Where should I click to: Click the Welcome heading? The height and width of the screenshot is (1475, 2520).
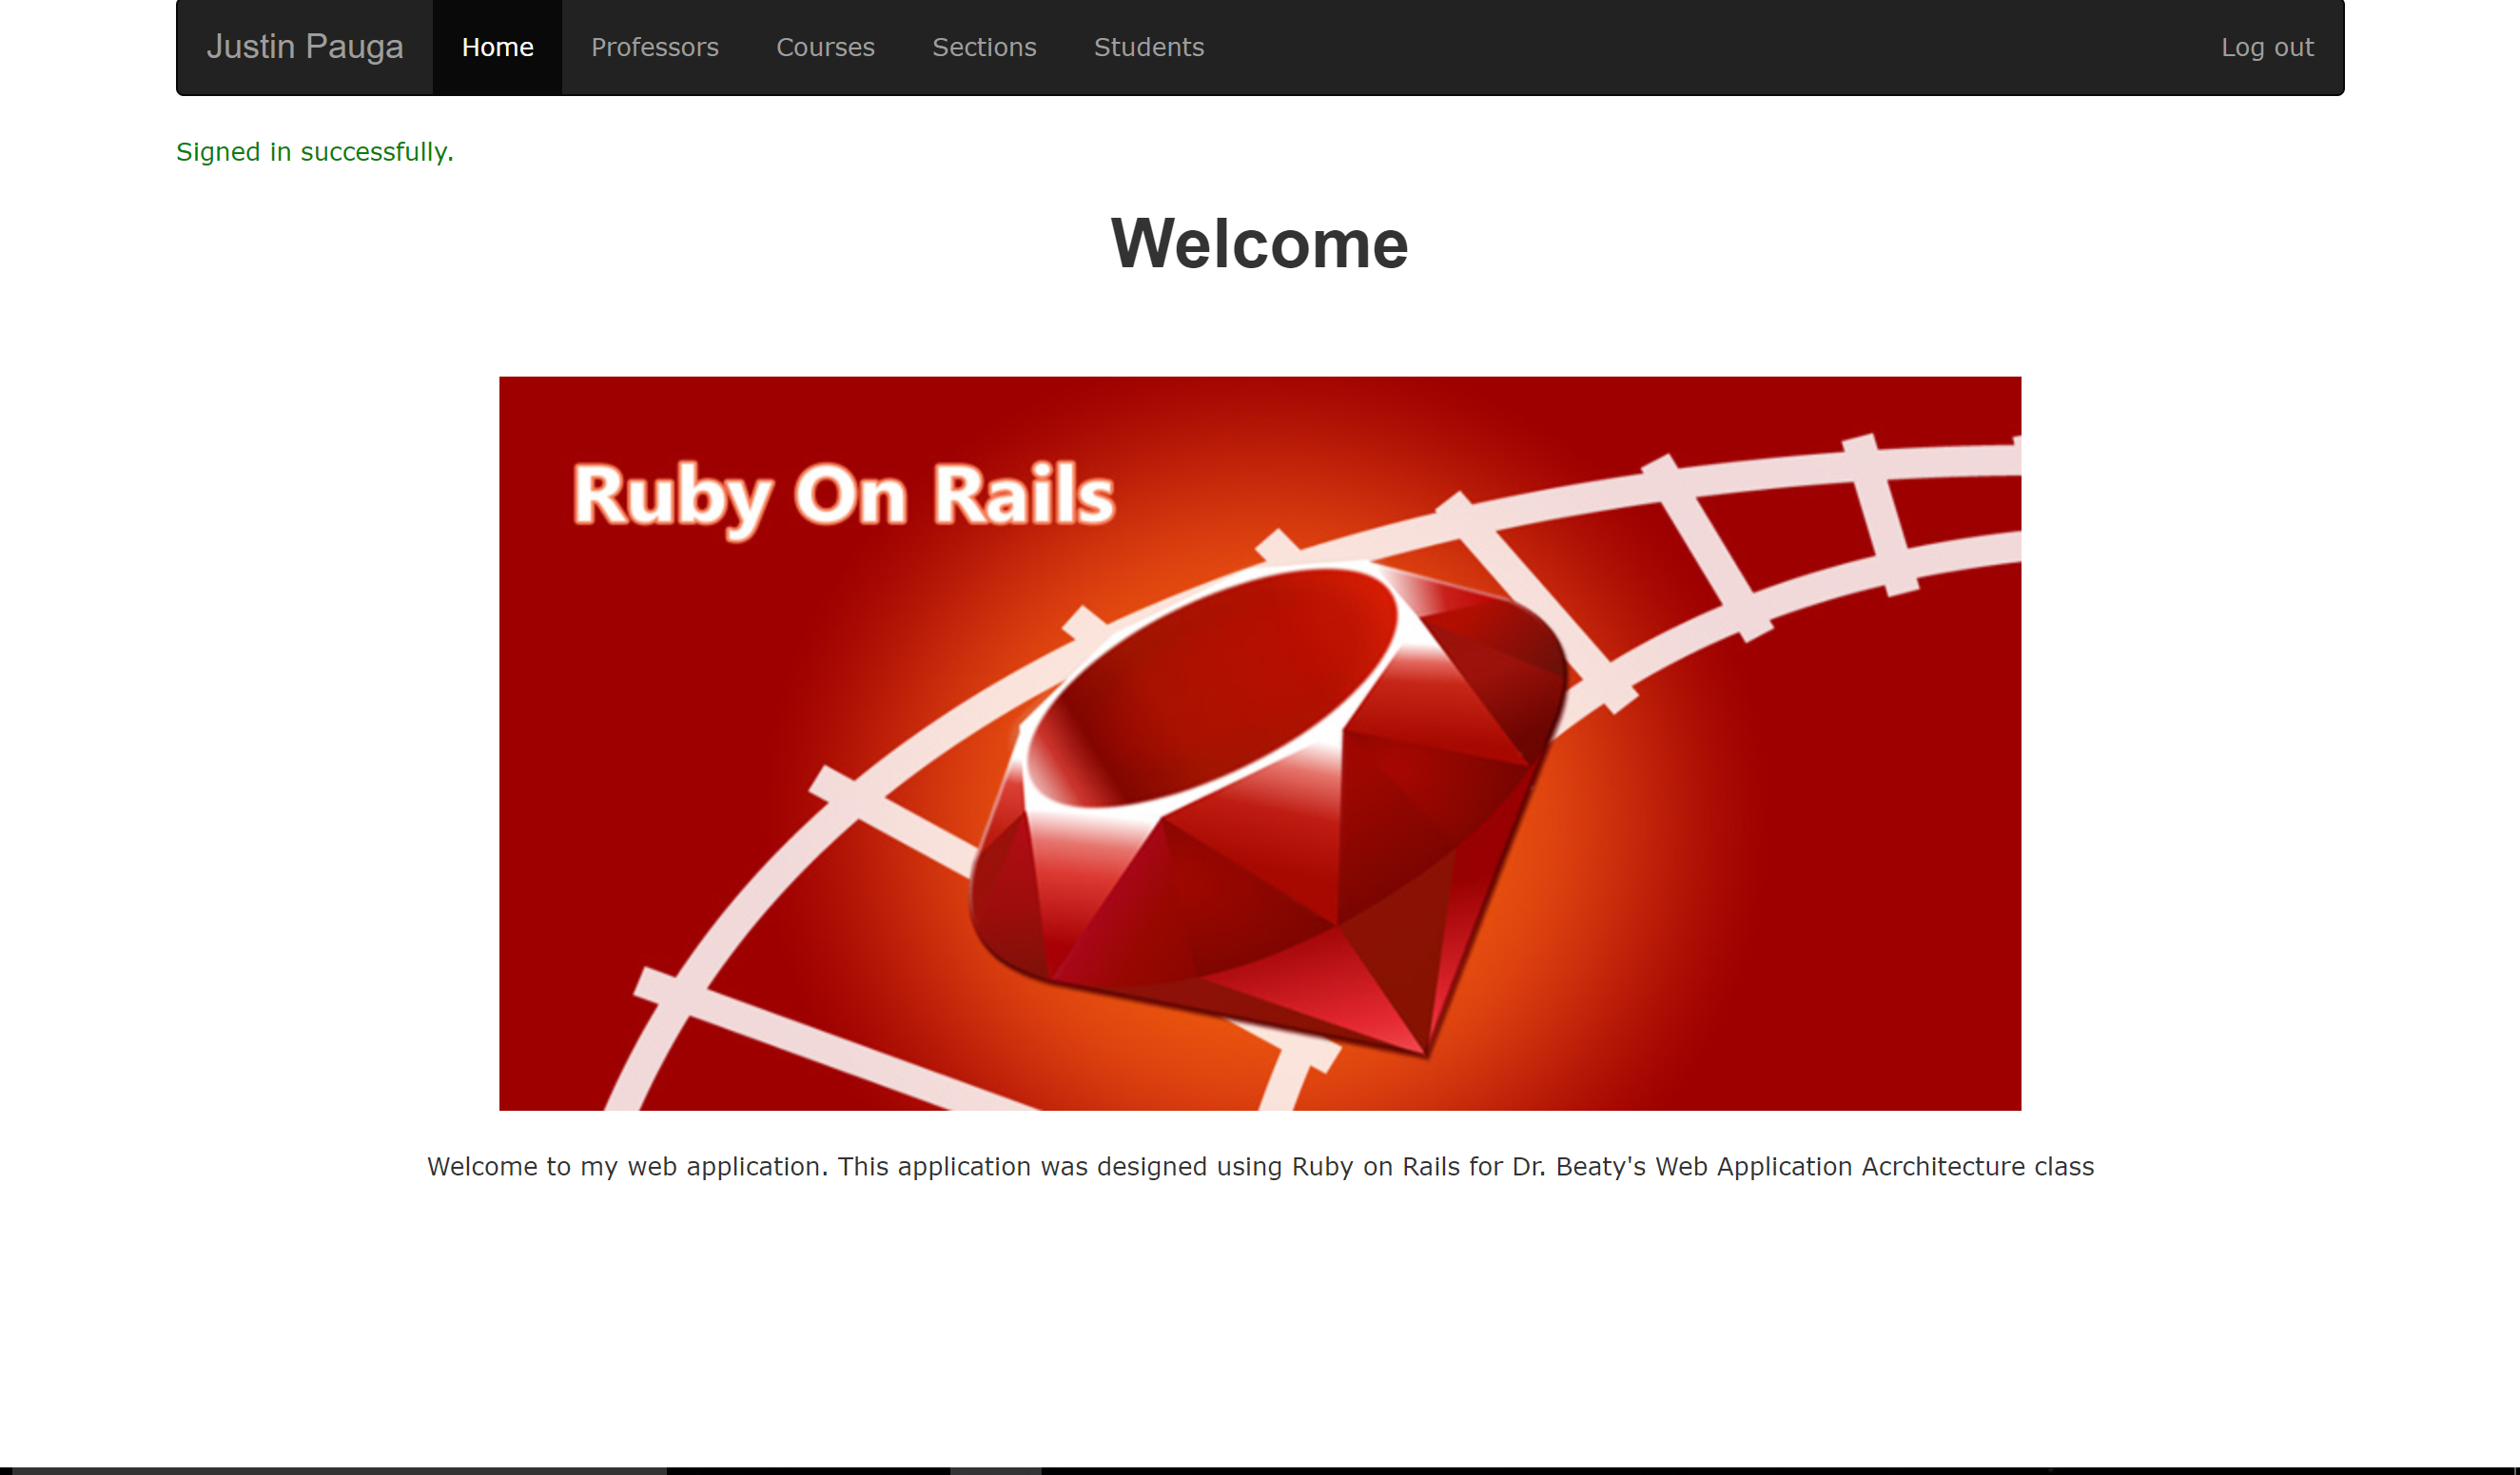tap(1260, 243)
